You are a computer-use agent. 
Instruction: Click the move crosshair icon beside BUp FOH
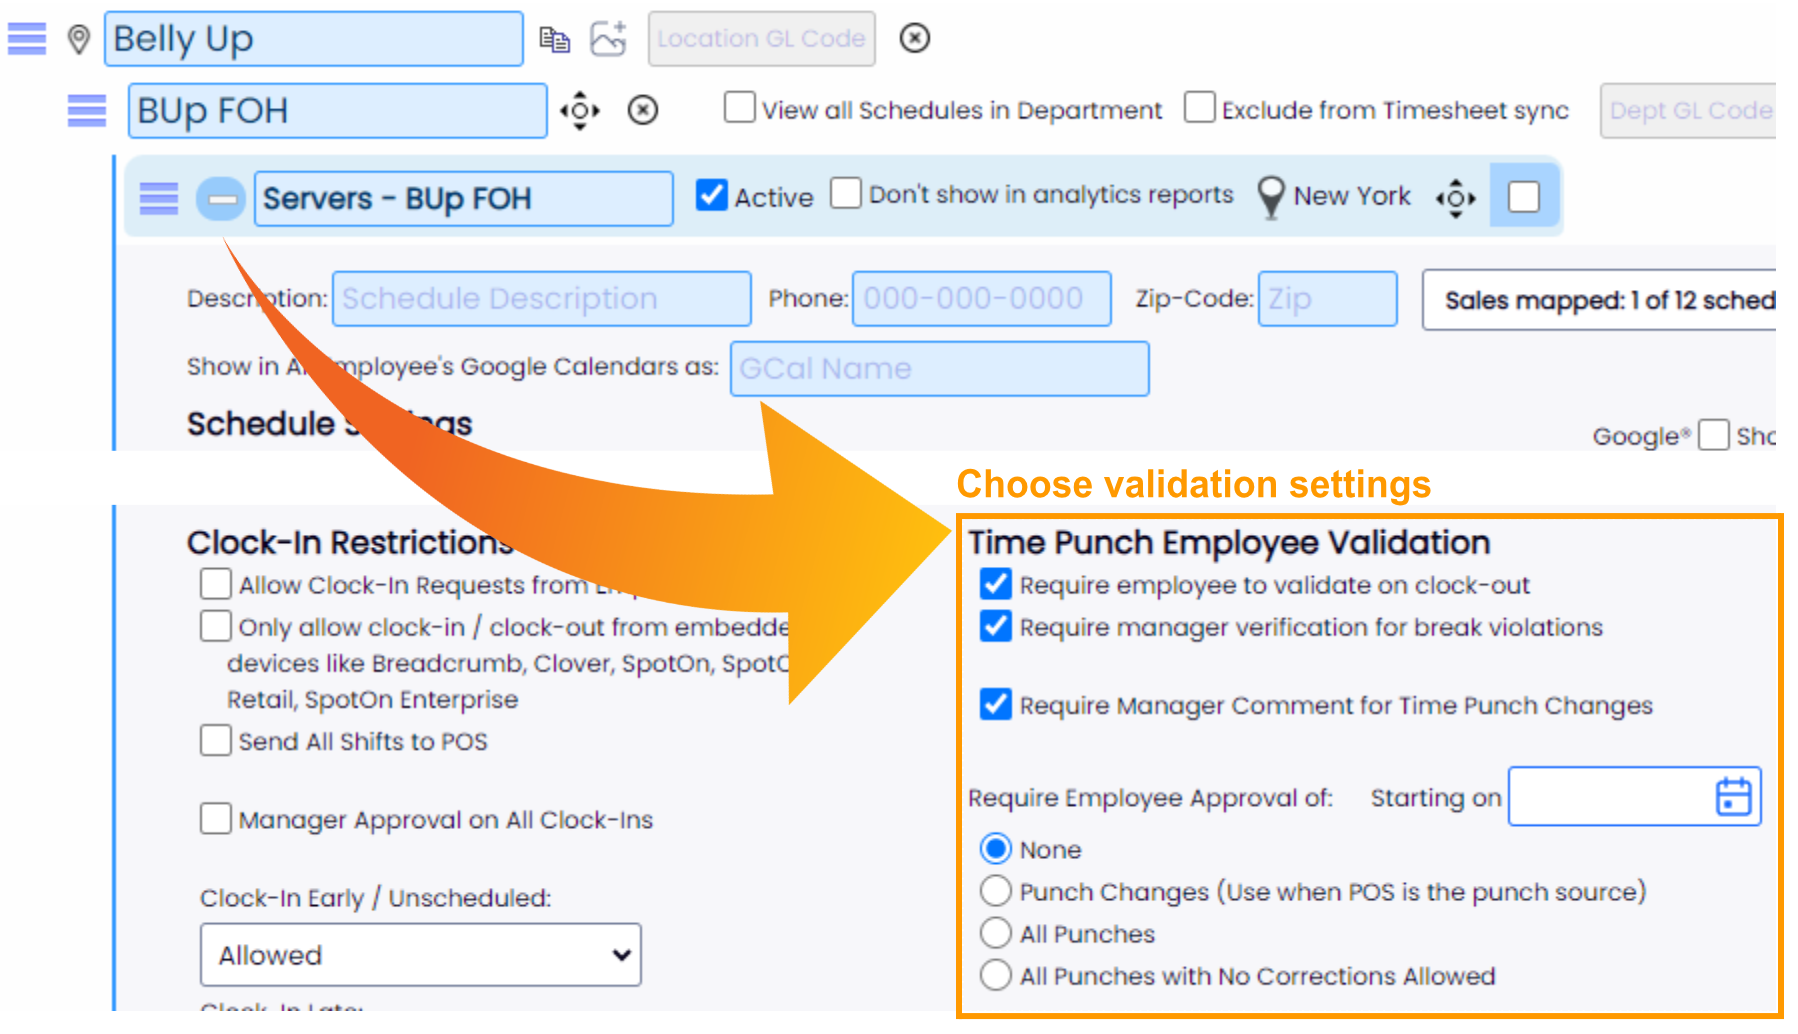click(580, 110)
